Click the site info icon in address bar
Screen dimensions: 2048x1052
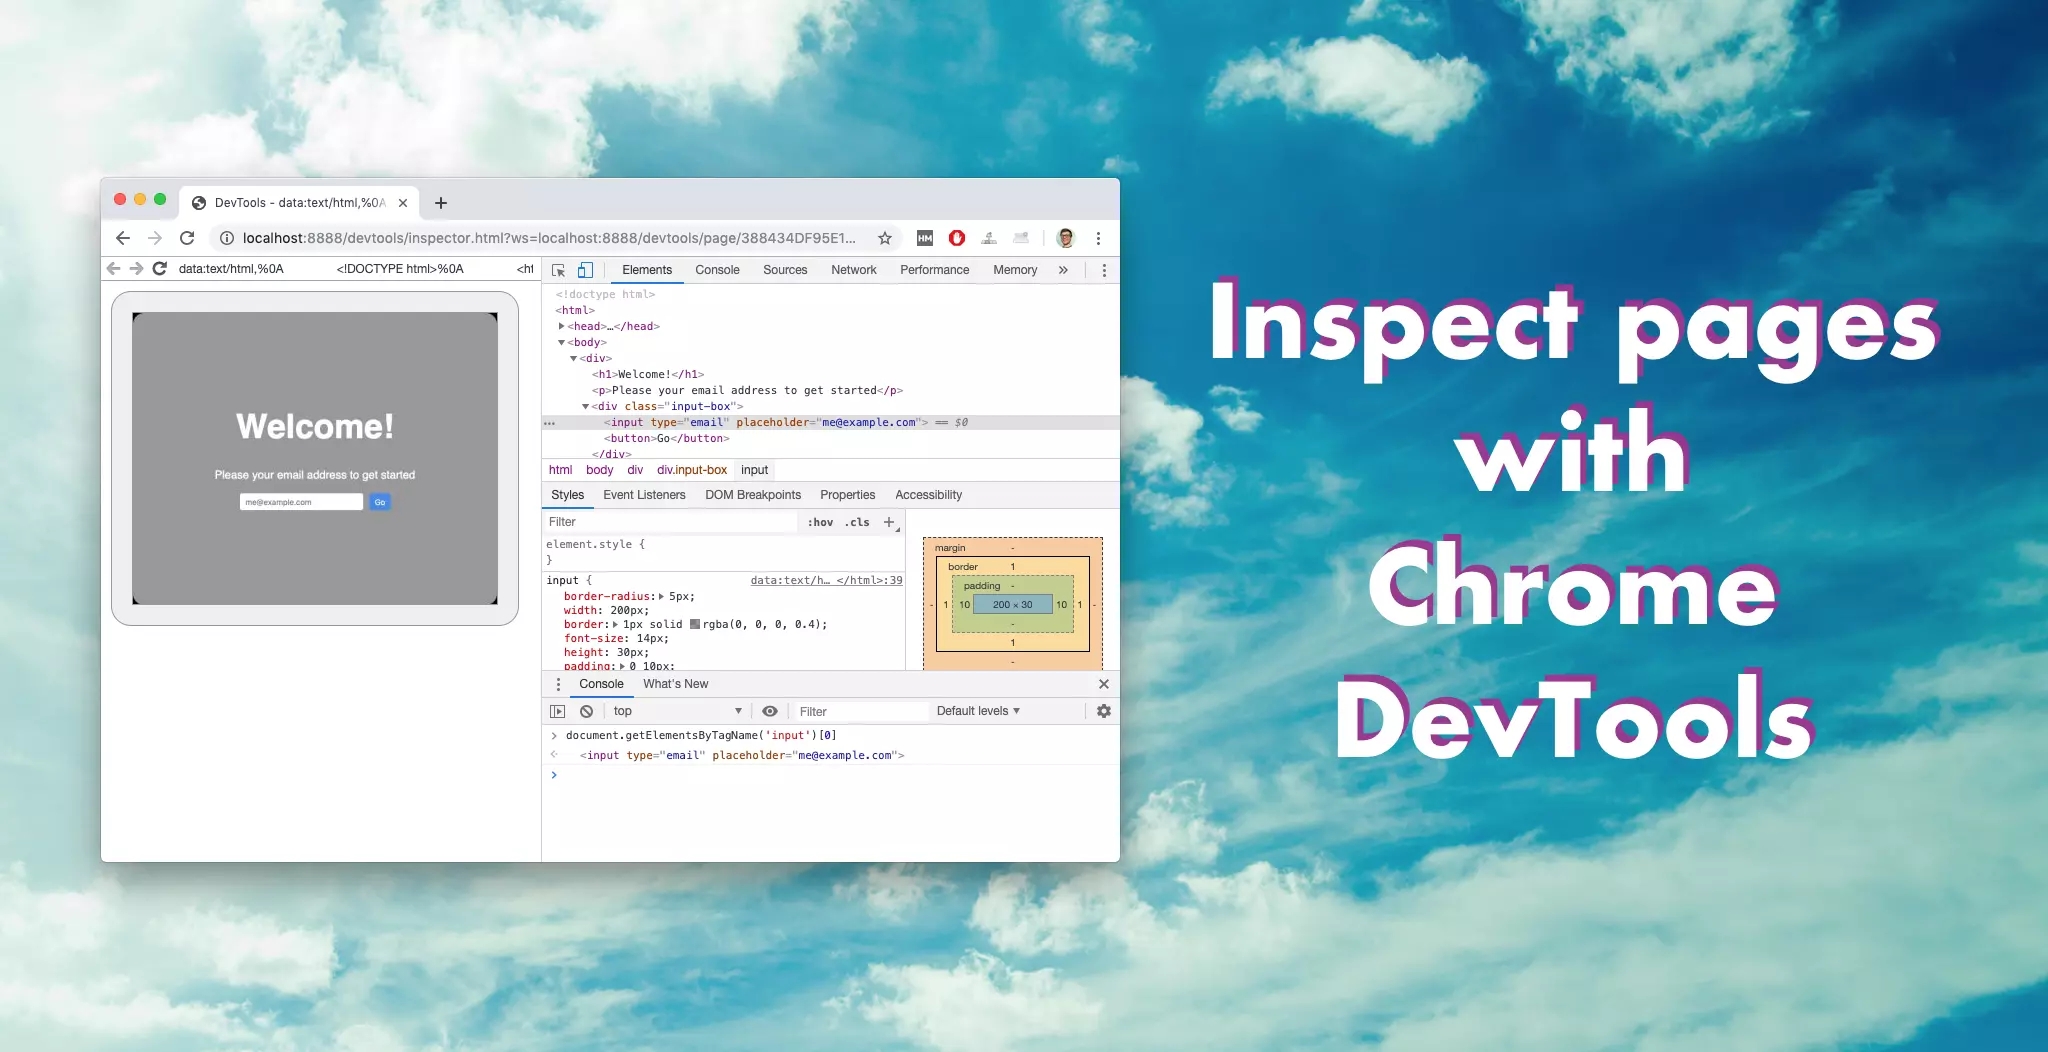pyautogui.click(x=227, y=238)
